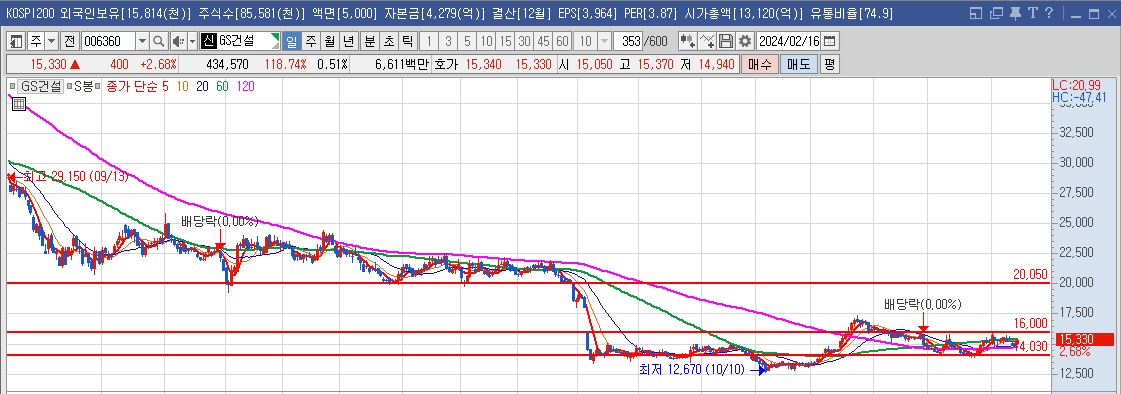Click the stock code field 006360

tap(108, 41)
